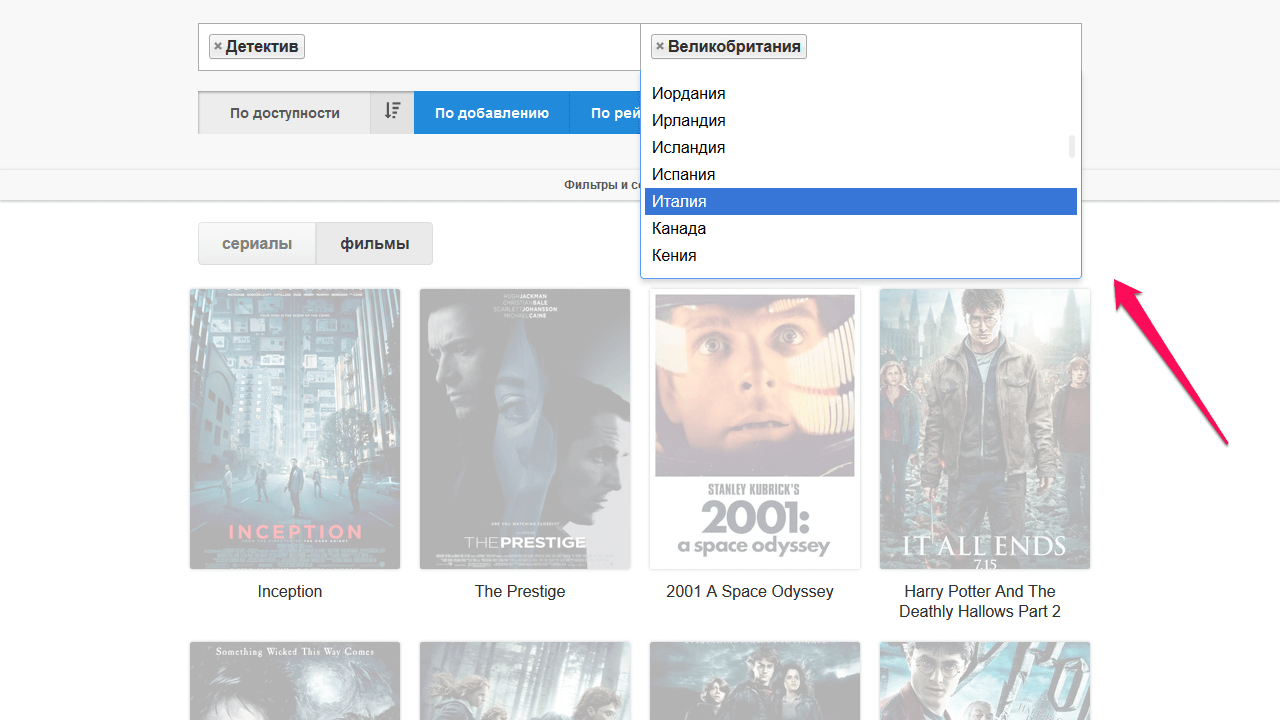Open the Inception poster
This screenshot has width=1280, height=720.
295,429
